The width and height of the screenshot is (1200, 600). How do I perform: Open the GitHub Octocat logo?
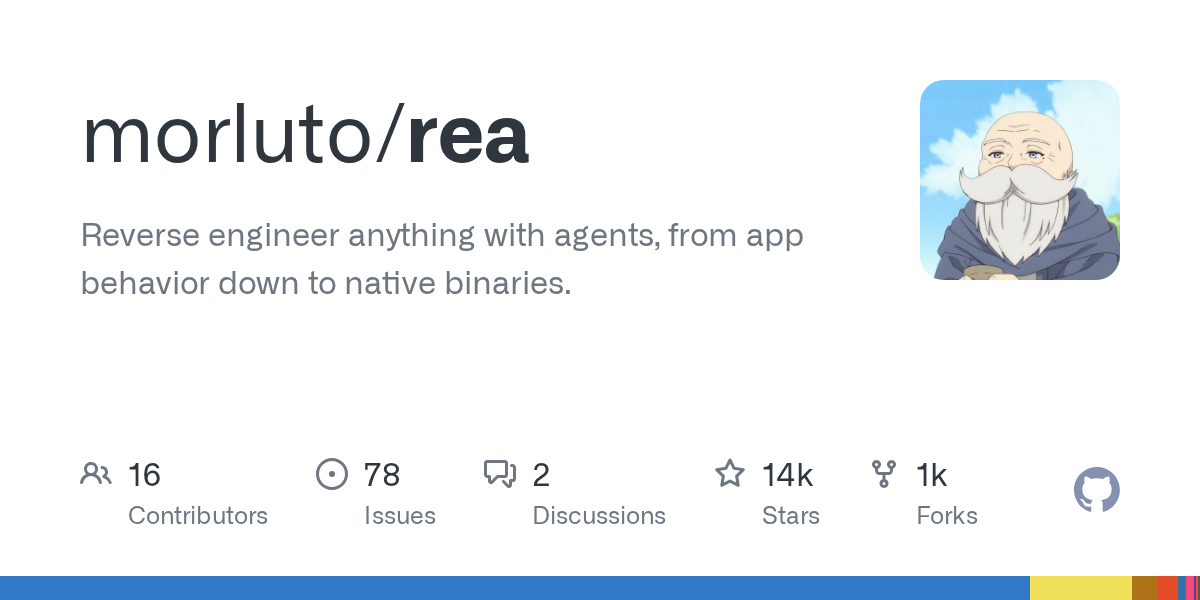pyautogui.click(x=1097, y=490)
